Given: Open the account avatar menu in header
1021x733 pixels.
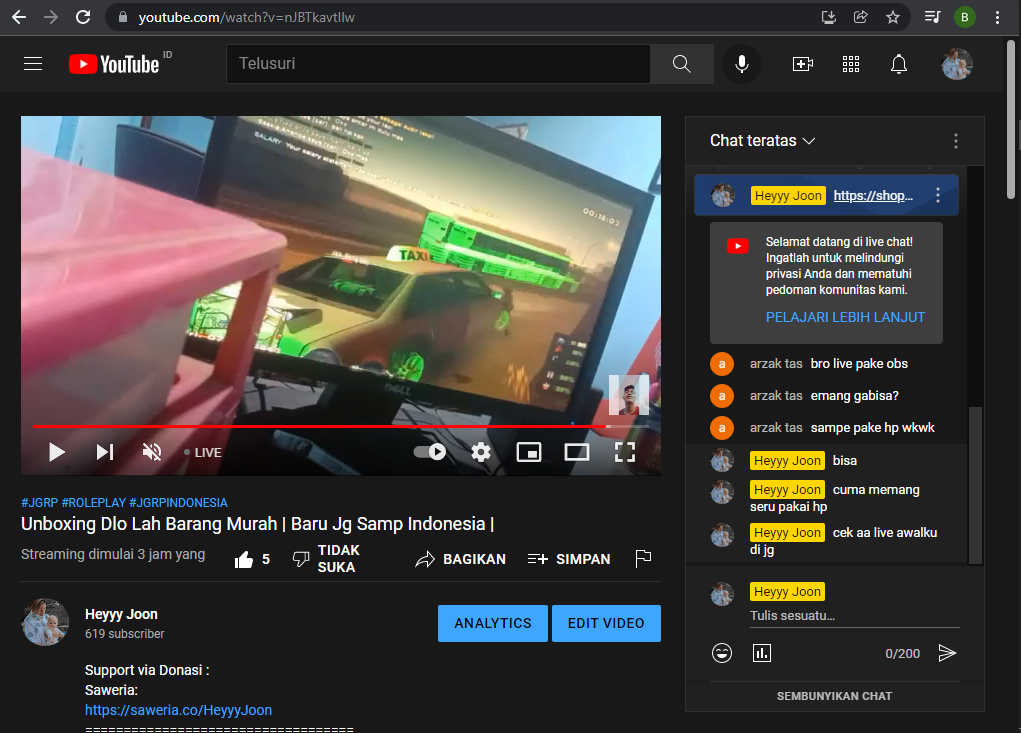Looking at the screenshot, I should (957, 64).
